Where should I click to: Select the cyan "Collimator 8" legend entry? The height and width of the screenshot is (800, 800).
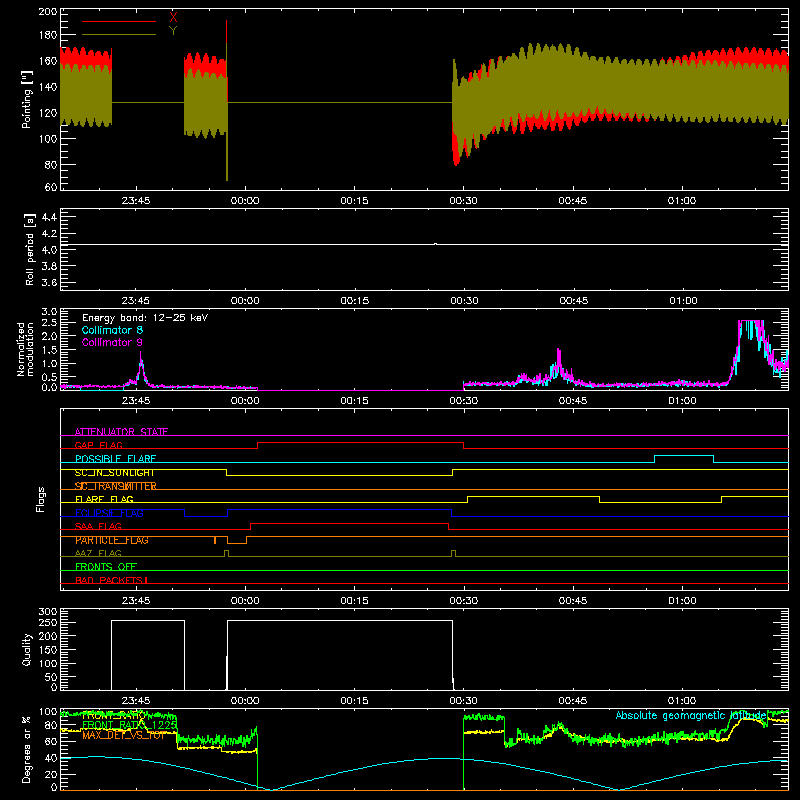[x=112, y=330]
